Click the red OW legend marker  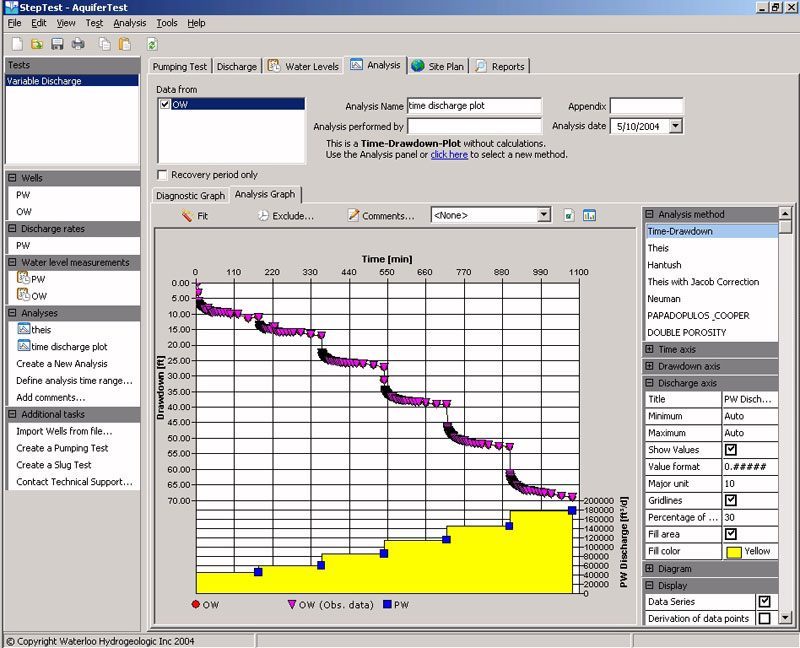tap(195, 604)
